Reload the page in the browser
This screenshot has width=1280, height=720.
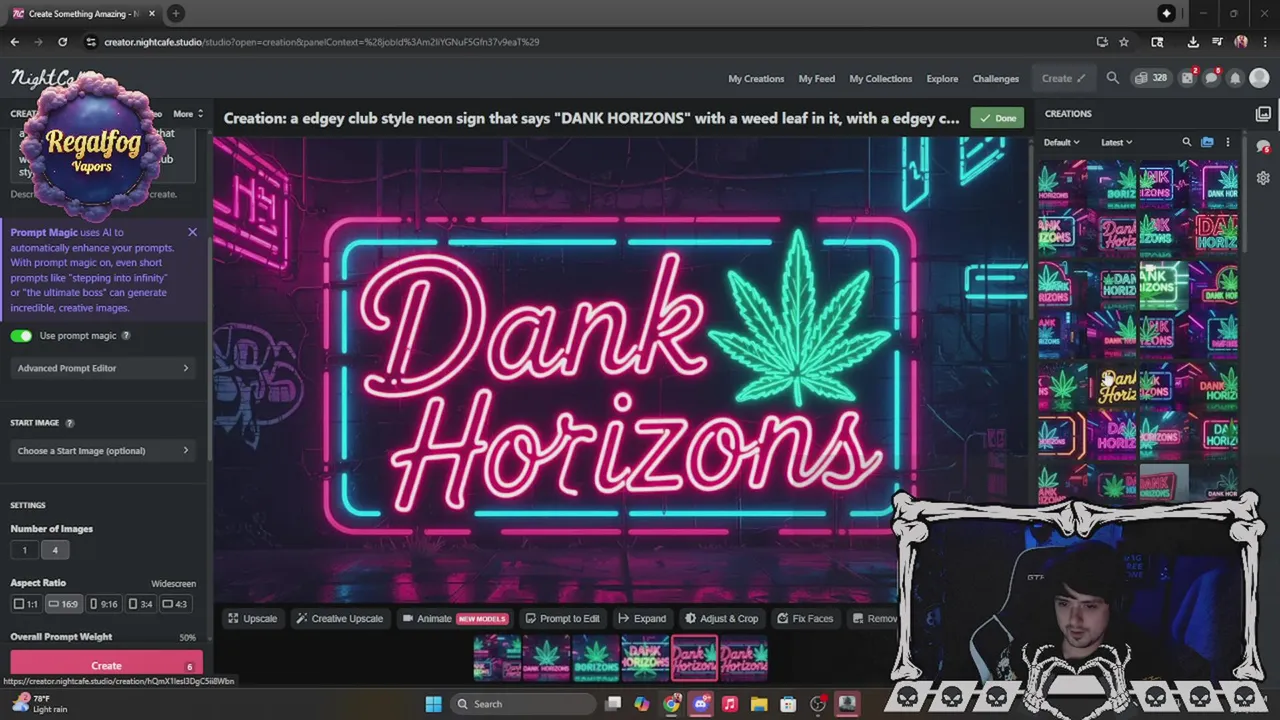click(x=62, y=42)
